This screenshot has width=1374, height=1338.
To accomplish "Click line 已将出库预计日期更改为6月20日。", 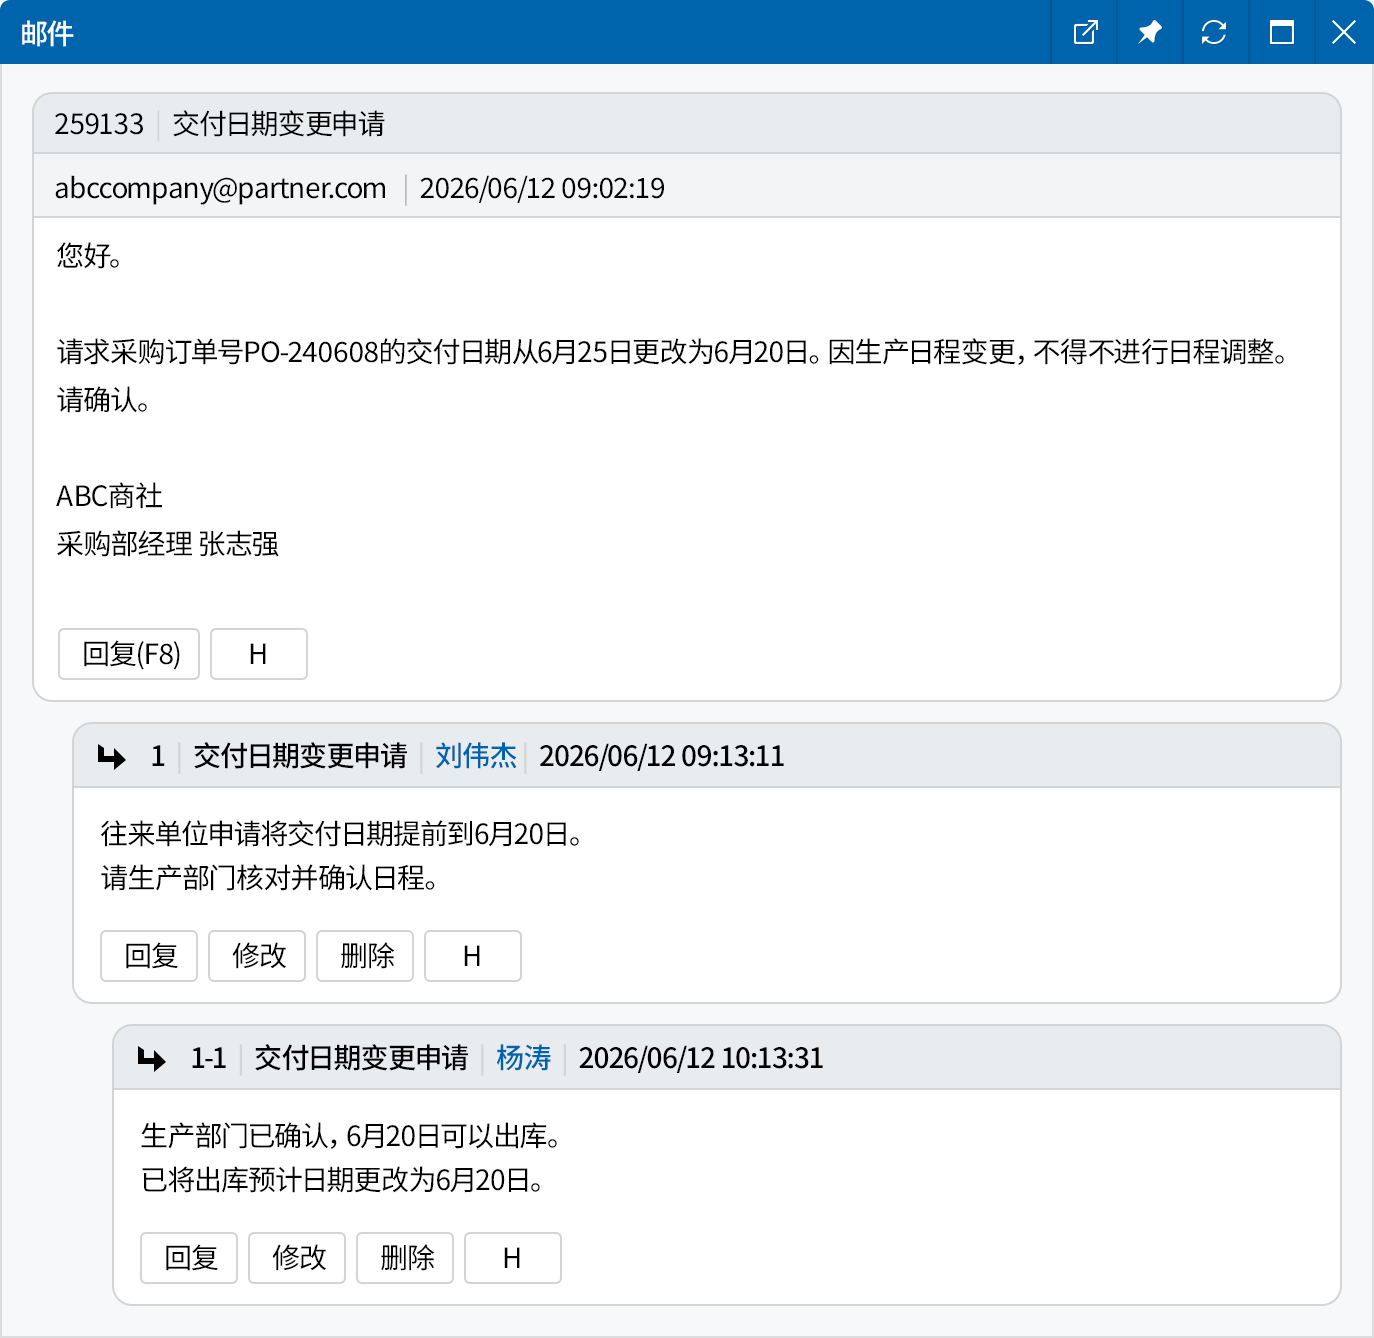I will tap(343, 1180).
